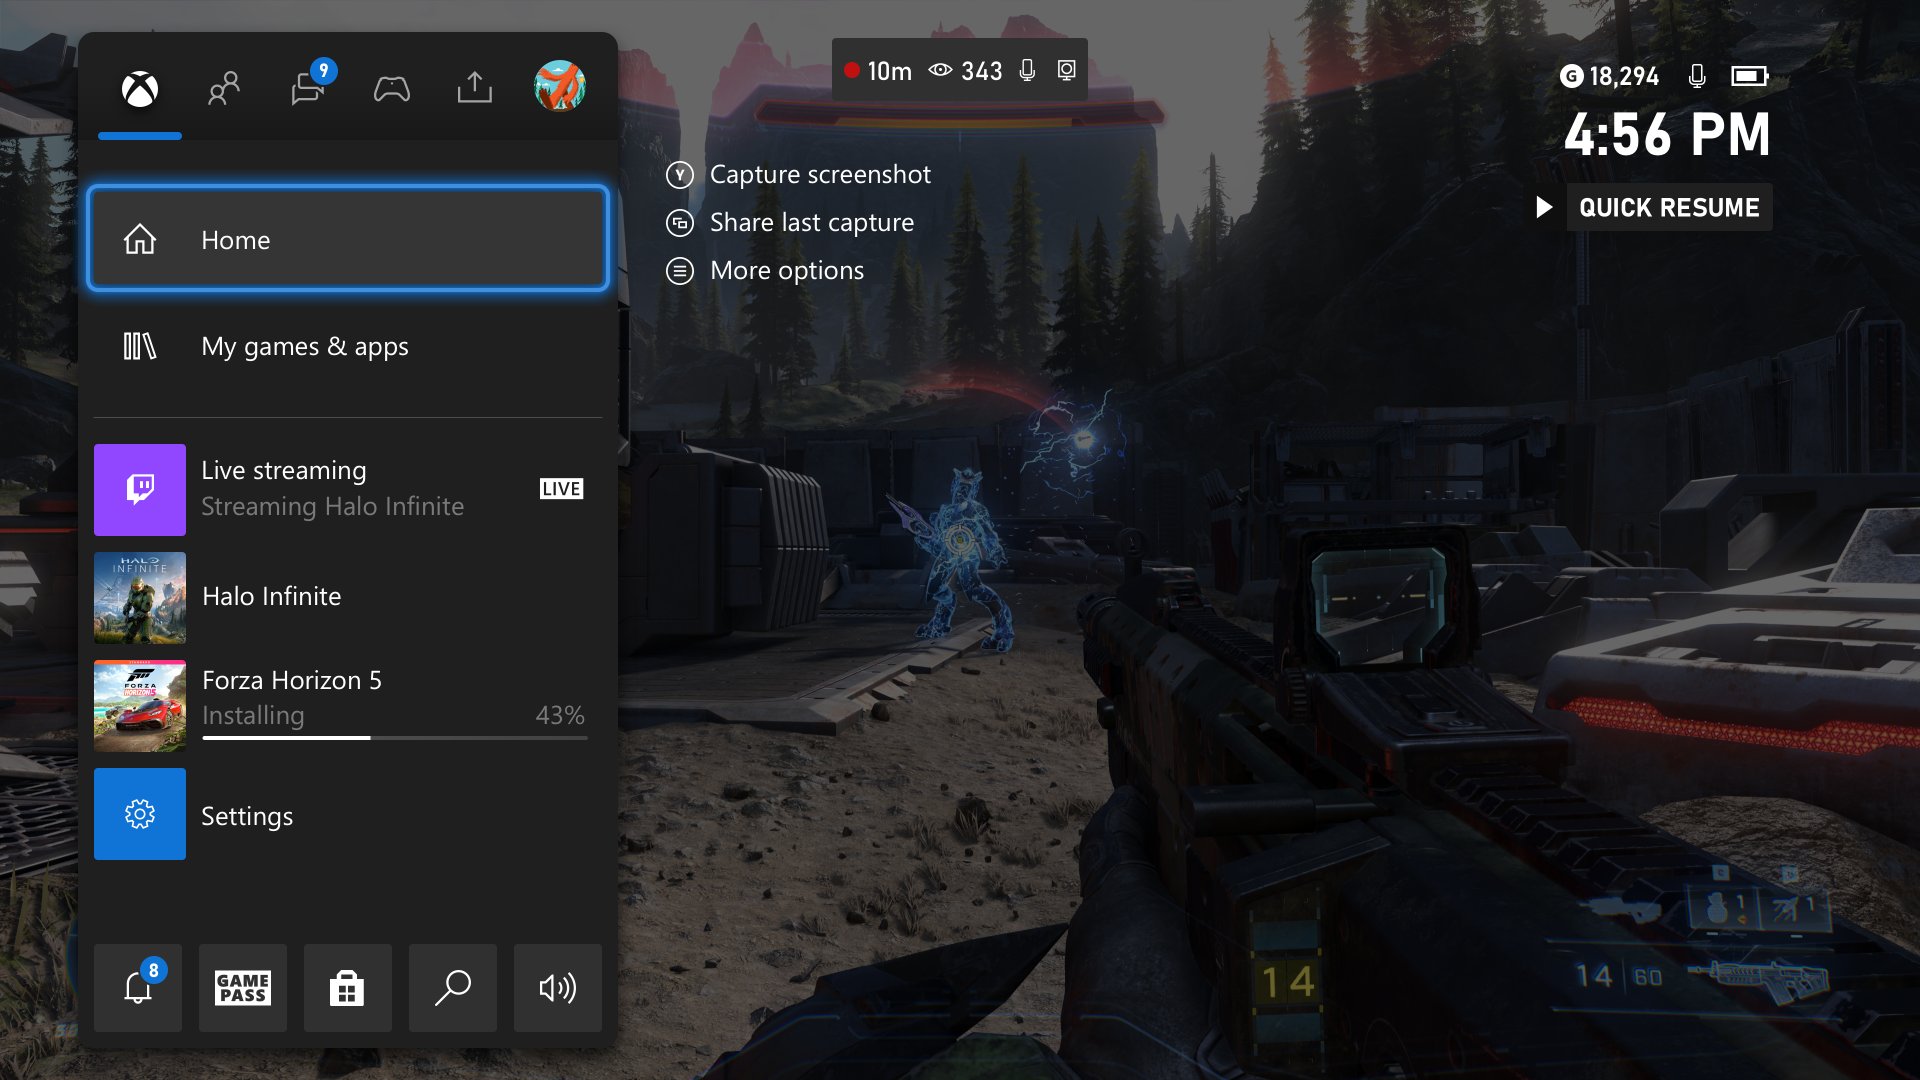Open My games & apps menu item
Image resolution: width=1920 pixels, height=1080 pixels.
point(349,345)
